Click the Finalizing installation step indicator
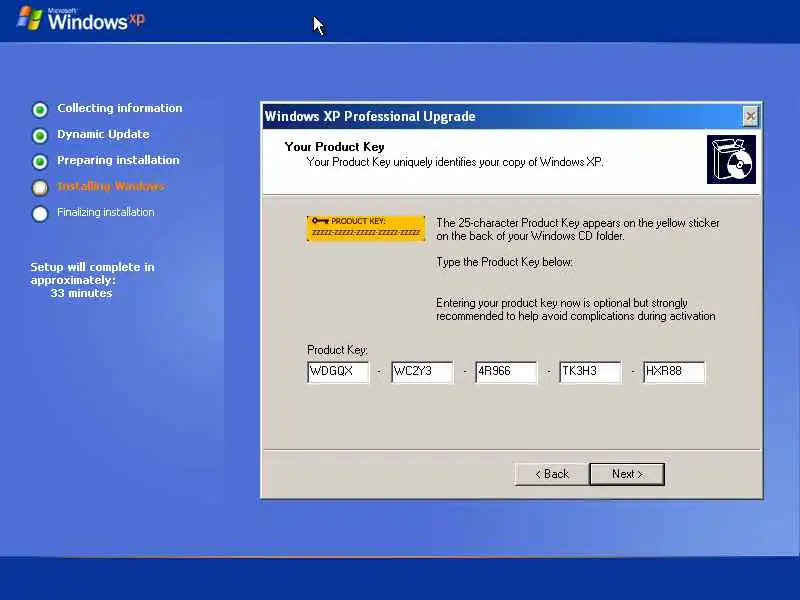Screen dimensions: 800x600 tap(40, 213)
